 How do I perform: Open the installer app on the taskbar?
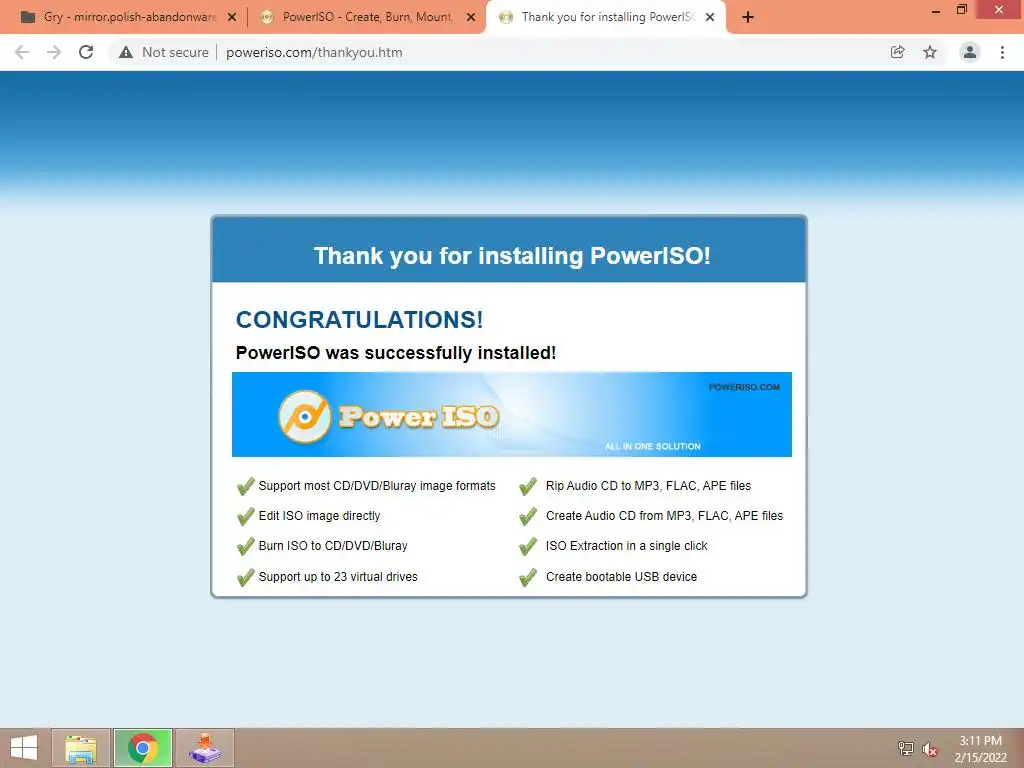tap(205, 748)
